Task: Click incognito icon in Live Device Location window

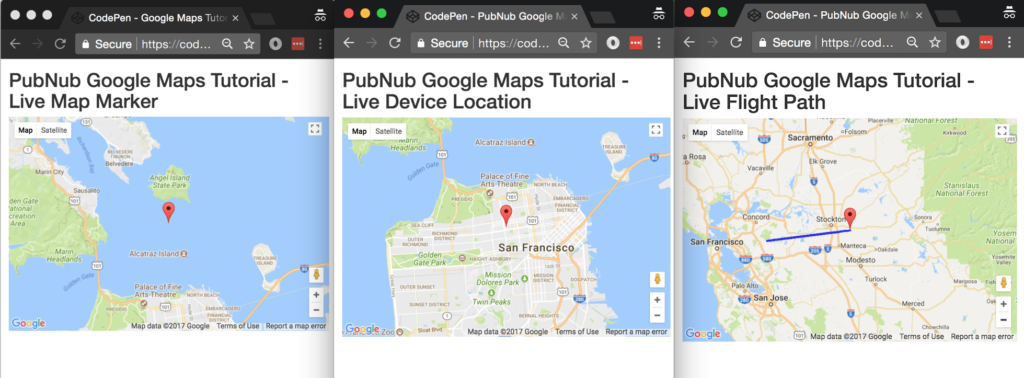Action: (658, 14)
